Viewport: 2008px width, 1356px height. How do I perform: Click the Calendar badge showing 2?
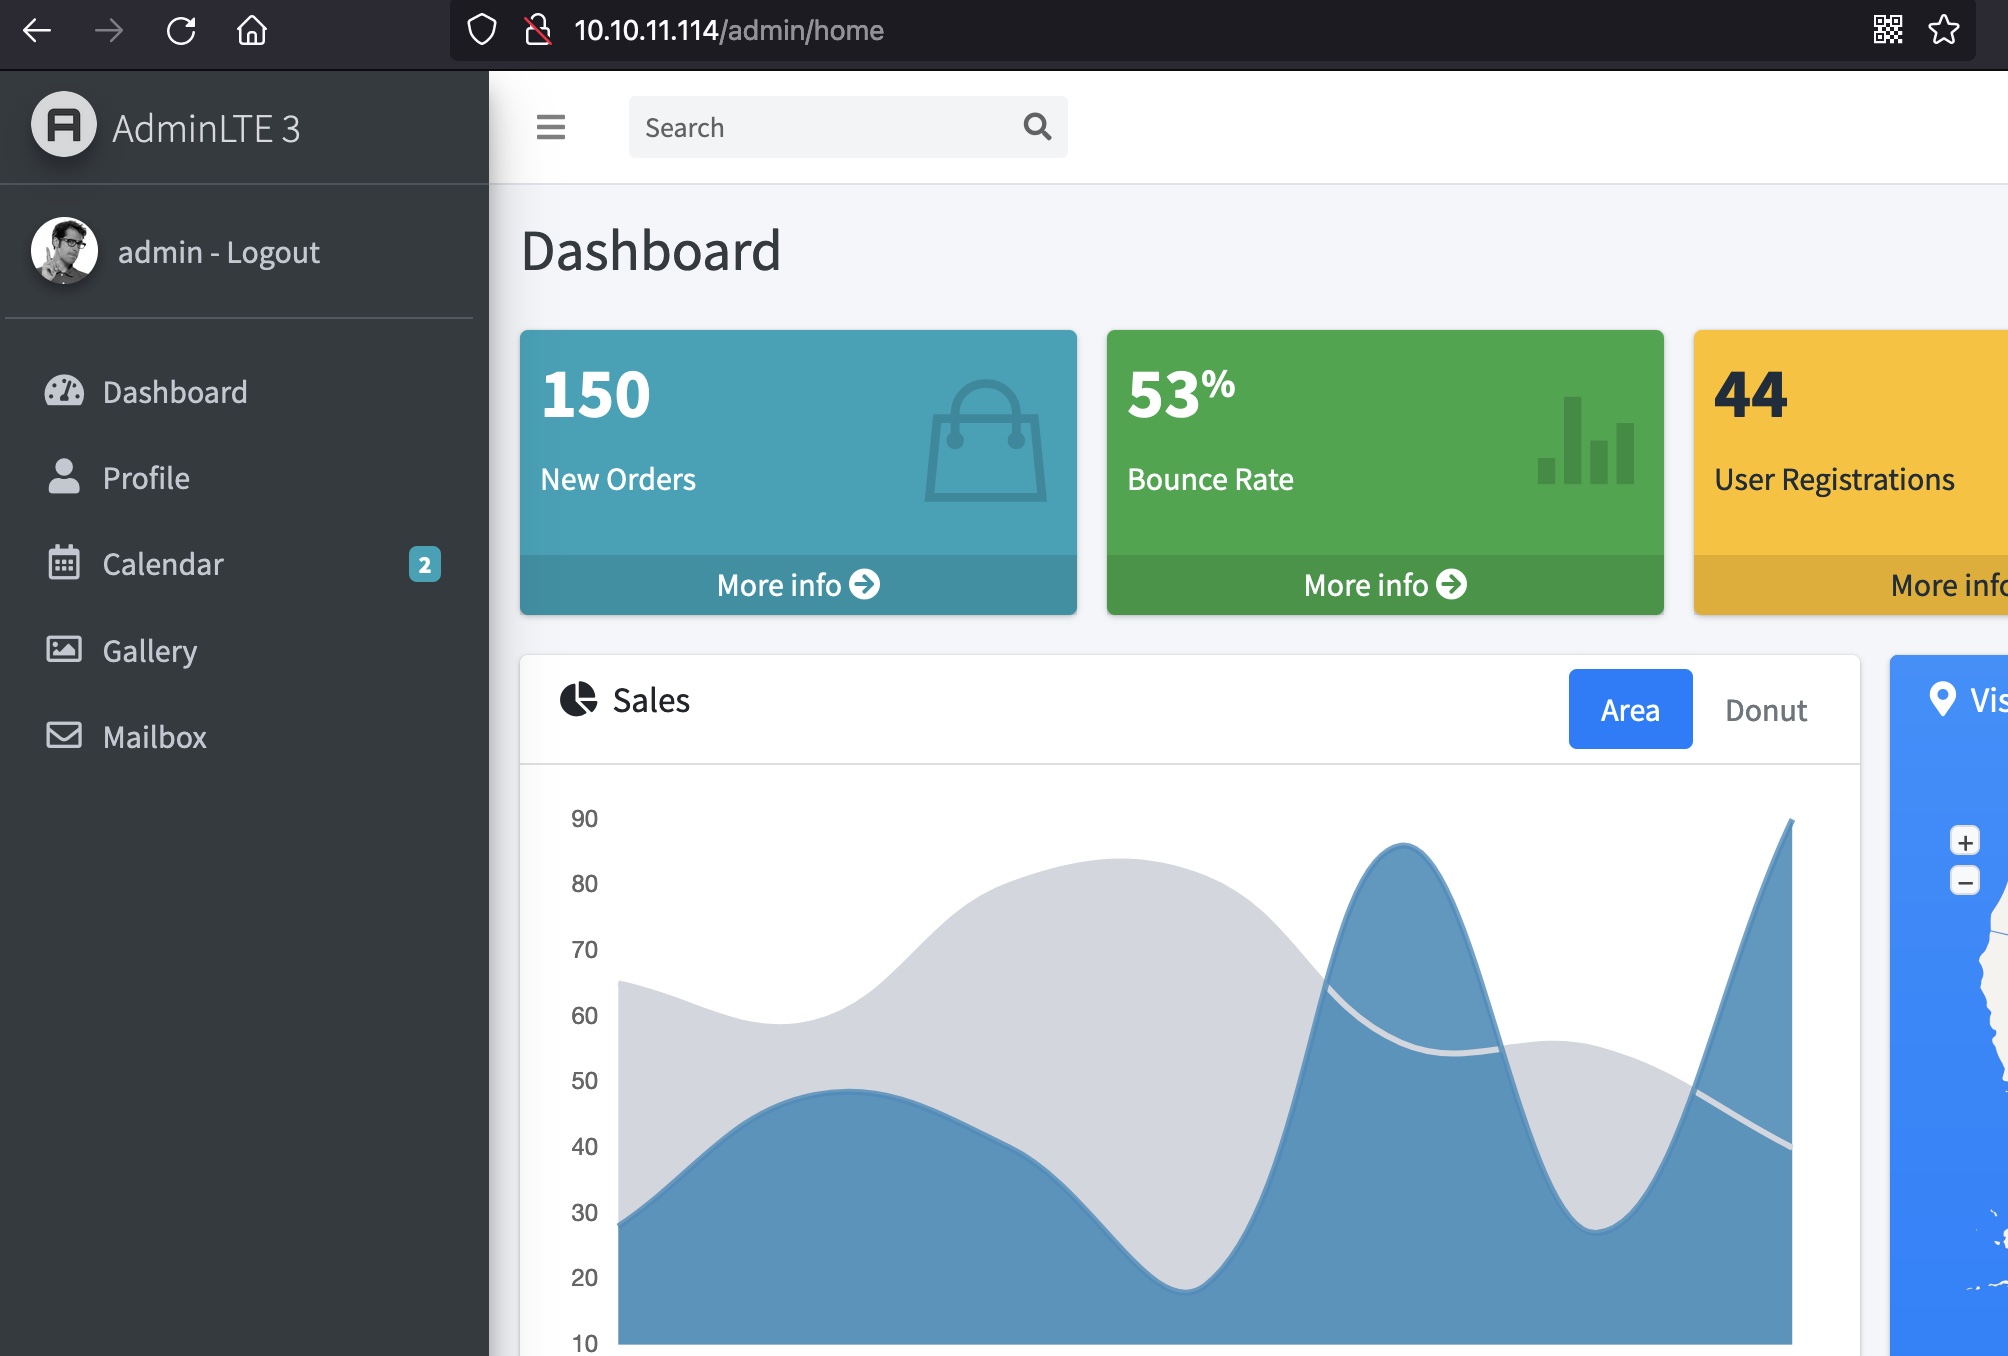424,564
